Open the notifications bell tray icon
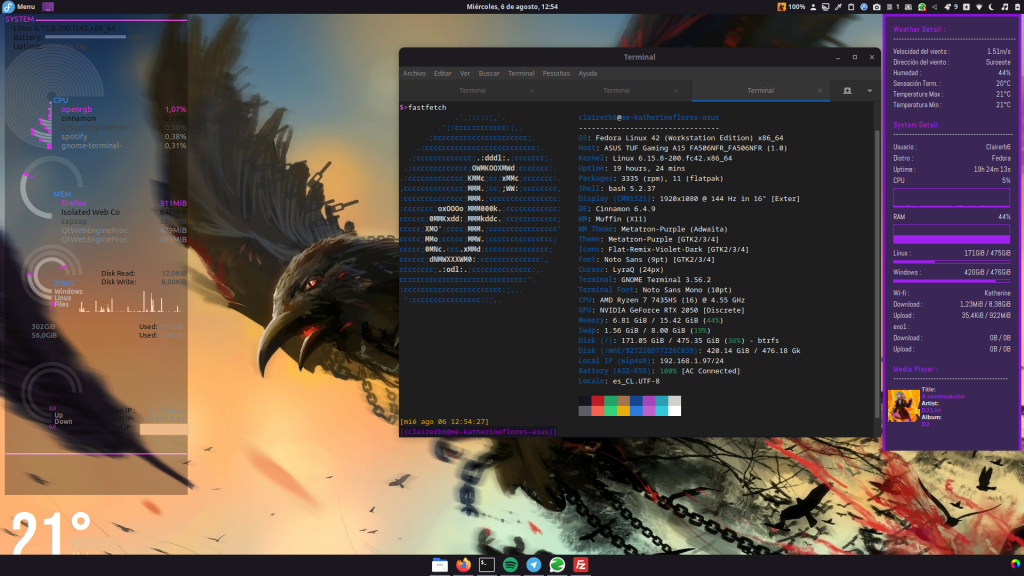This screenshot has height=576, width=1024. click(948, 7)
